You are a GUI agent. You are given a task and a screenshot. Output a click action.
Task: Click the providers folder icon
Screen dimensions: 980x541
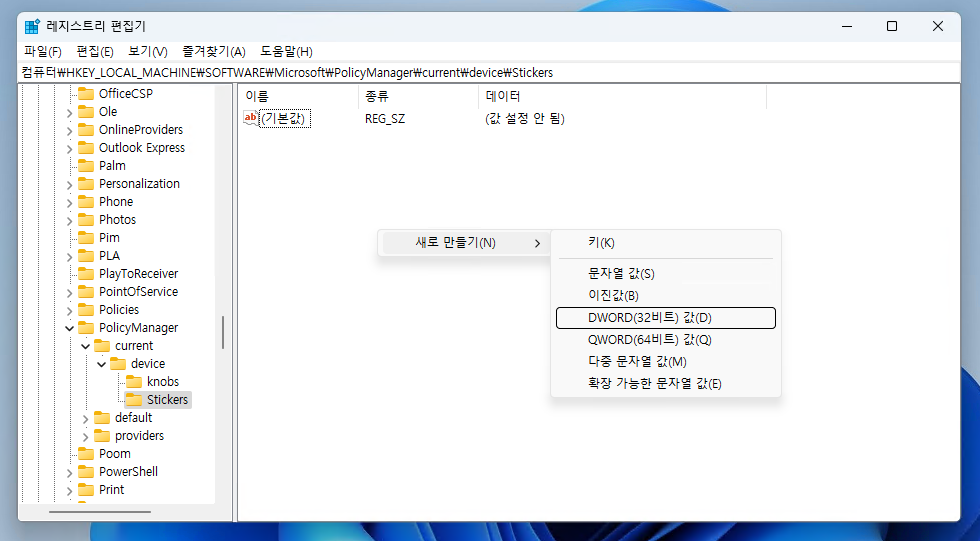pos(102,436)
